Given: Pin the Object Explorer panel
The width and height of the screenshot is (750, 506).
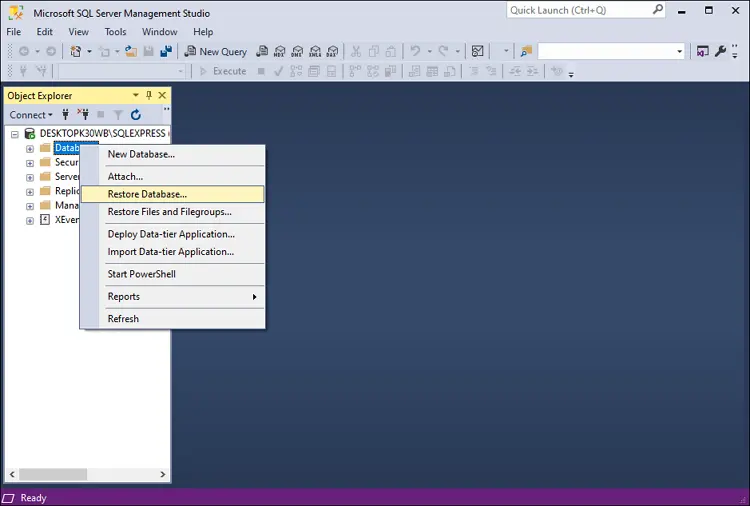Looking at the screenshot, I should coord(149,95).
